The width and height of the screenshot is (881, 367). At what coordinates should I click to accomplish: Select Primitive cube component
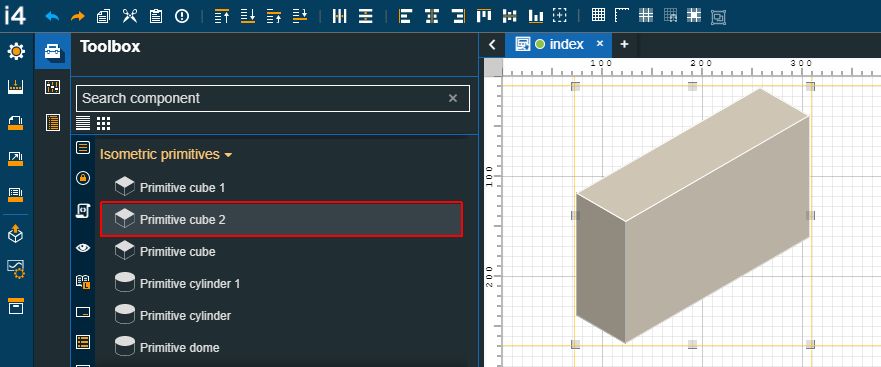(281, 251)
